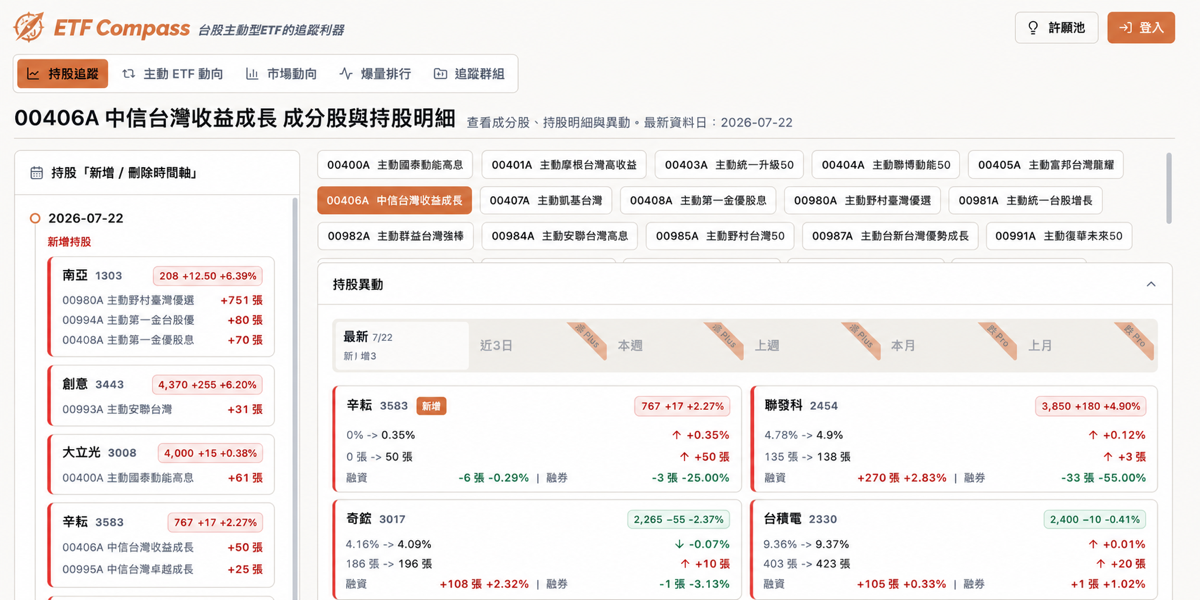Click the login arrow icon beside 登入

click(1126, 28)
